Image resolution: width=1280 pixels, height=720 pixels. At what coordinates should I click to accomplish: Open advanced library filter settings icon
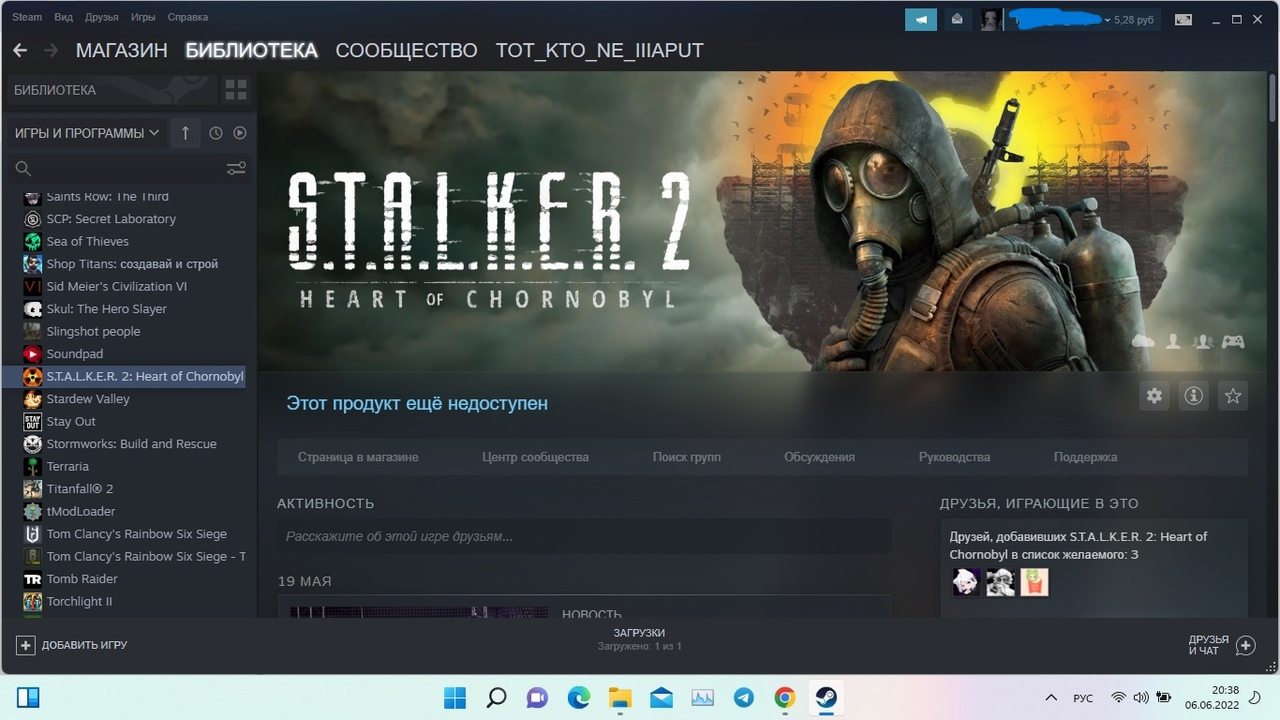[236, 168]
